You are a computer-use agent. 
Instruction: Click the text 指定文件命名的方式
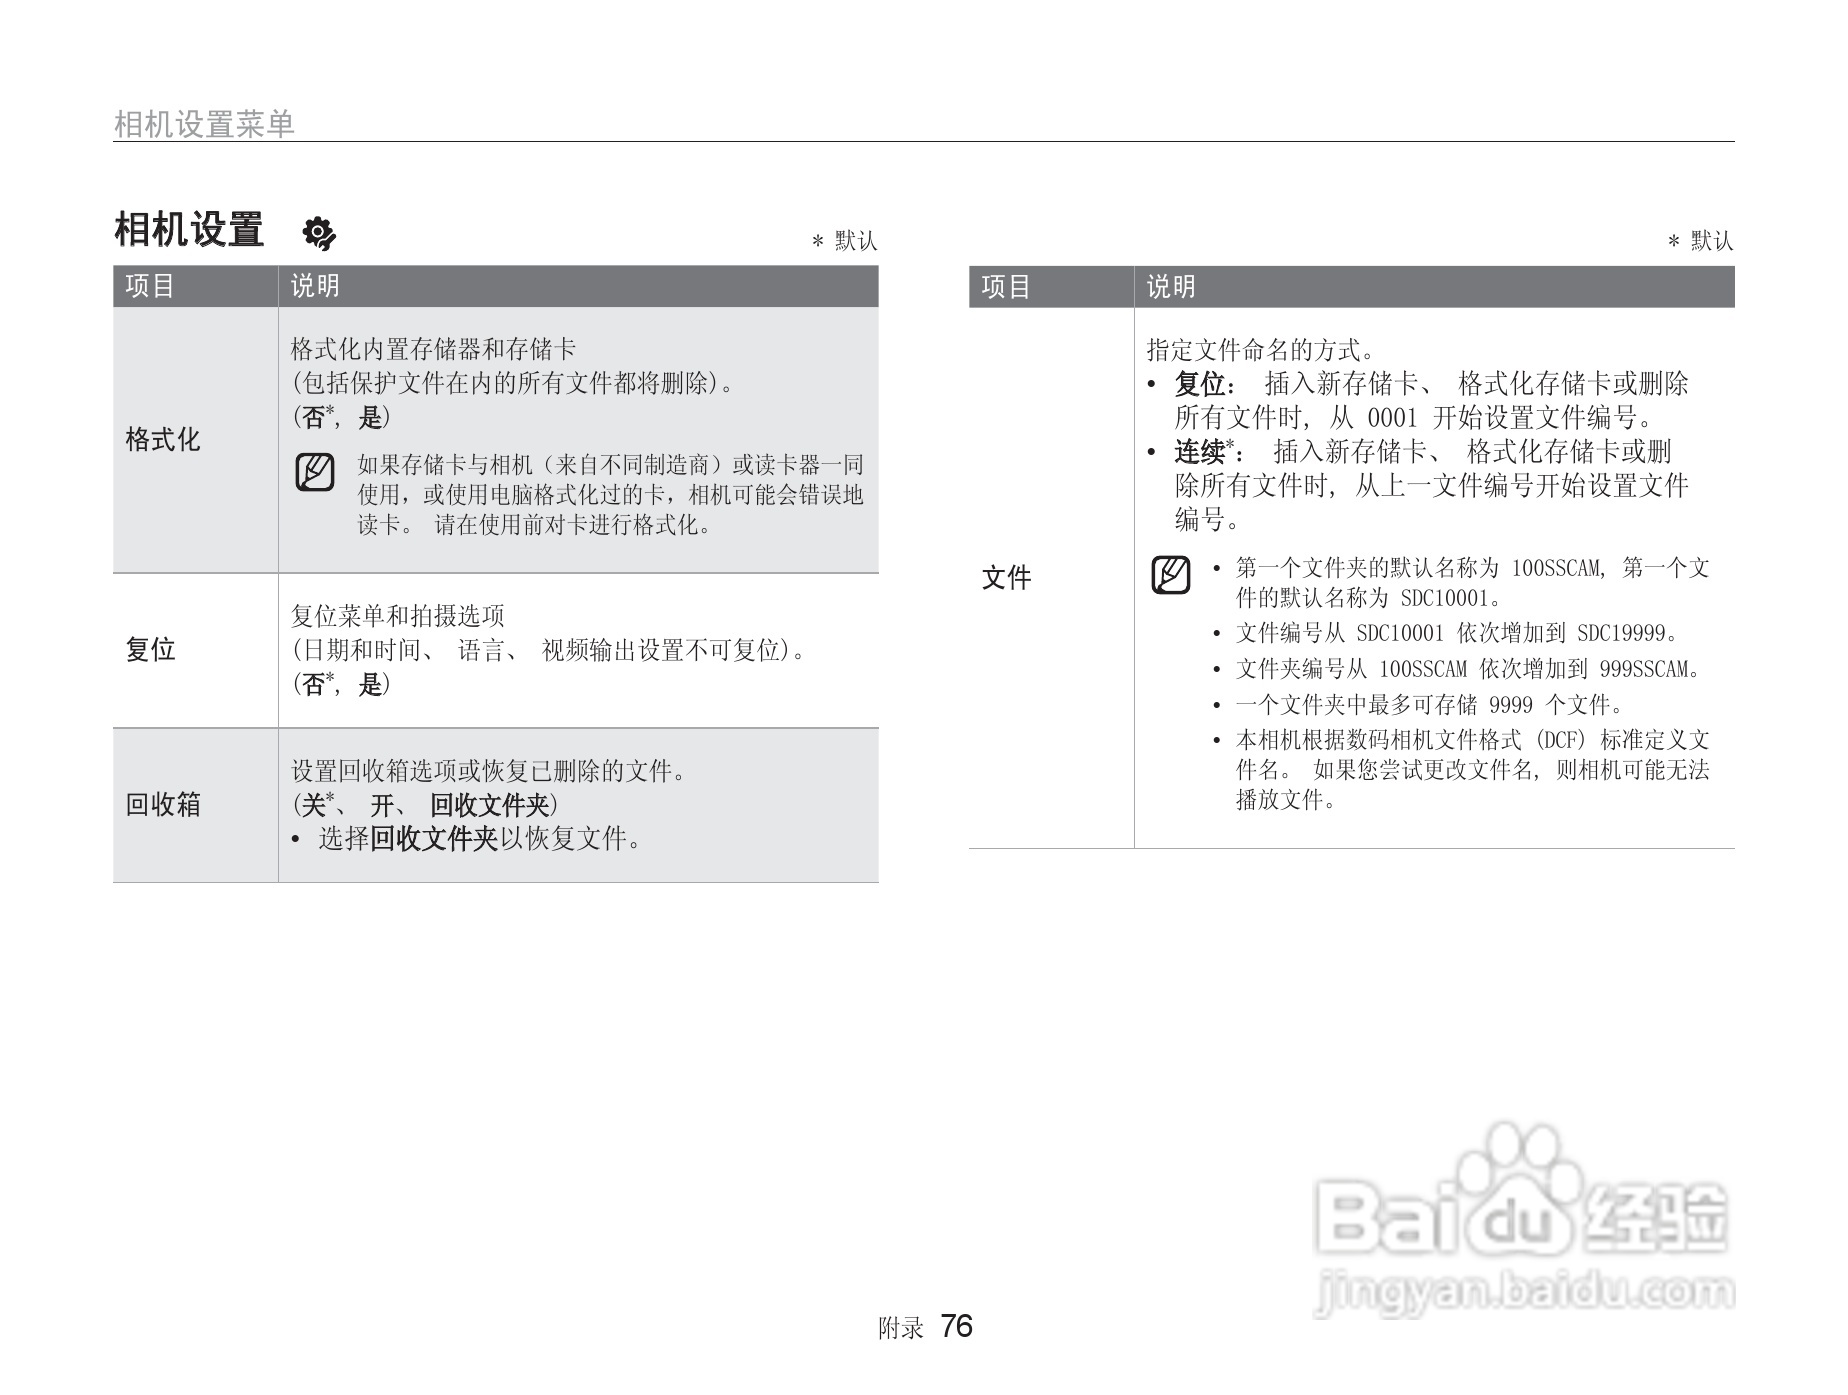point(1263,350)
